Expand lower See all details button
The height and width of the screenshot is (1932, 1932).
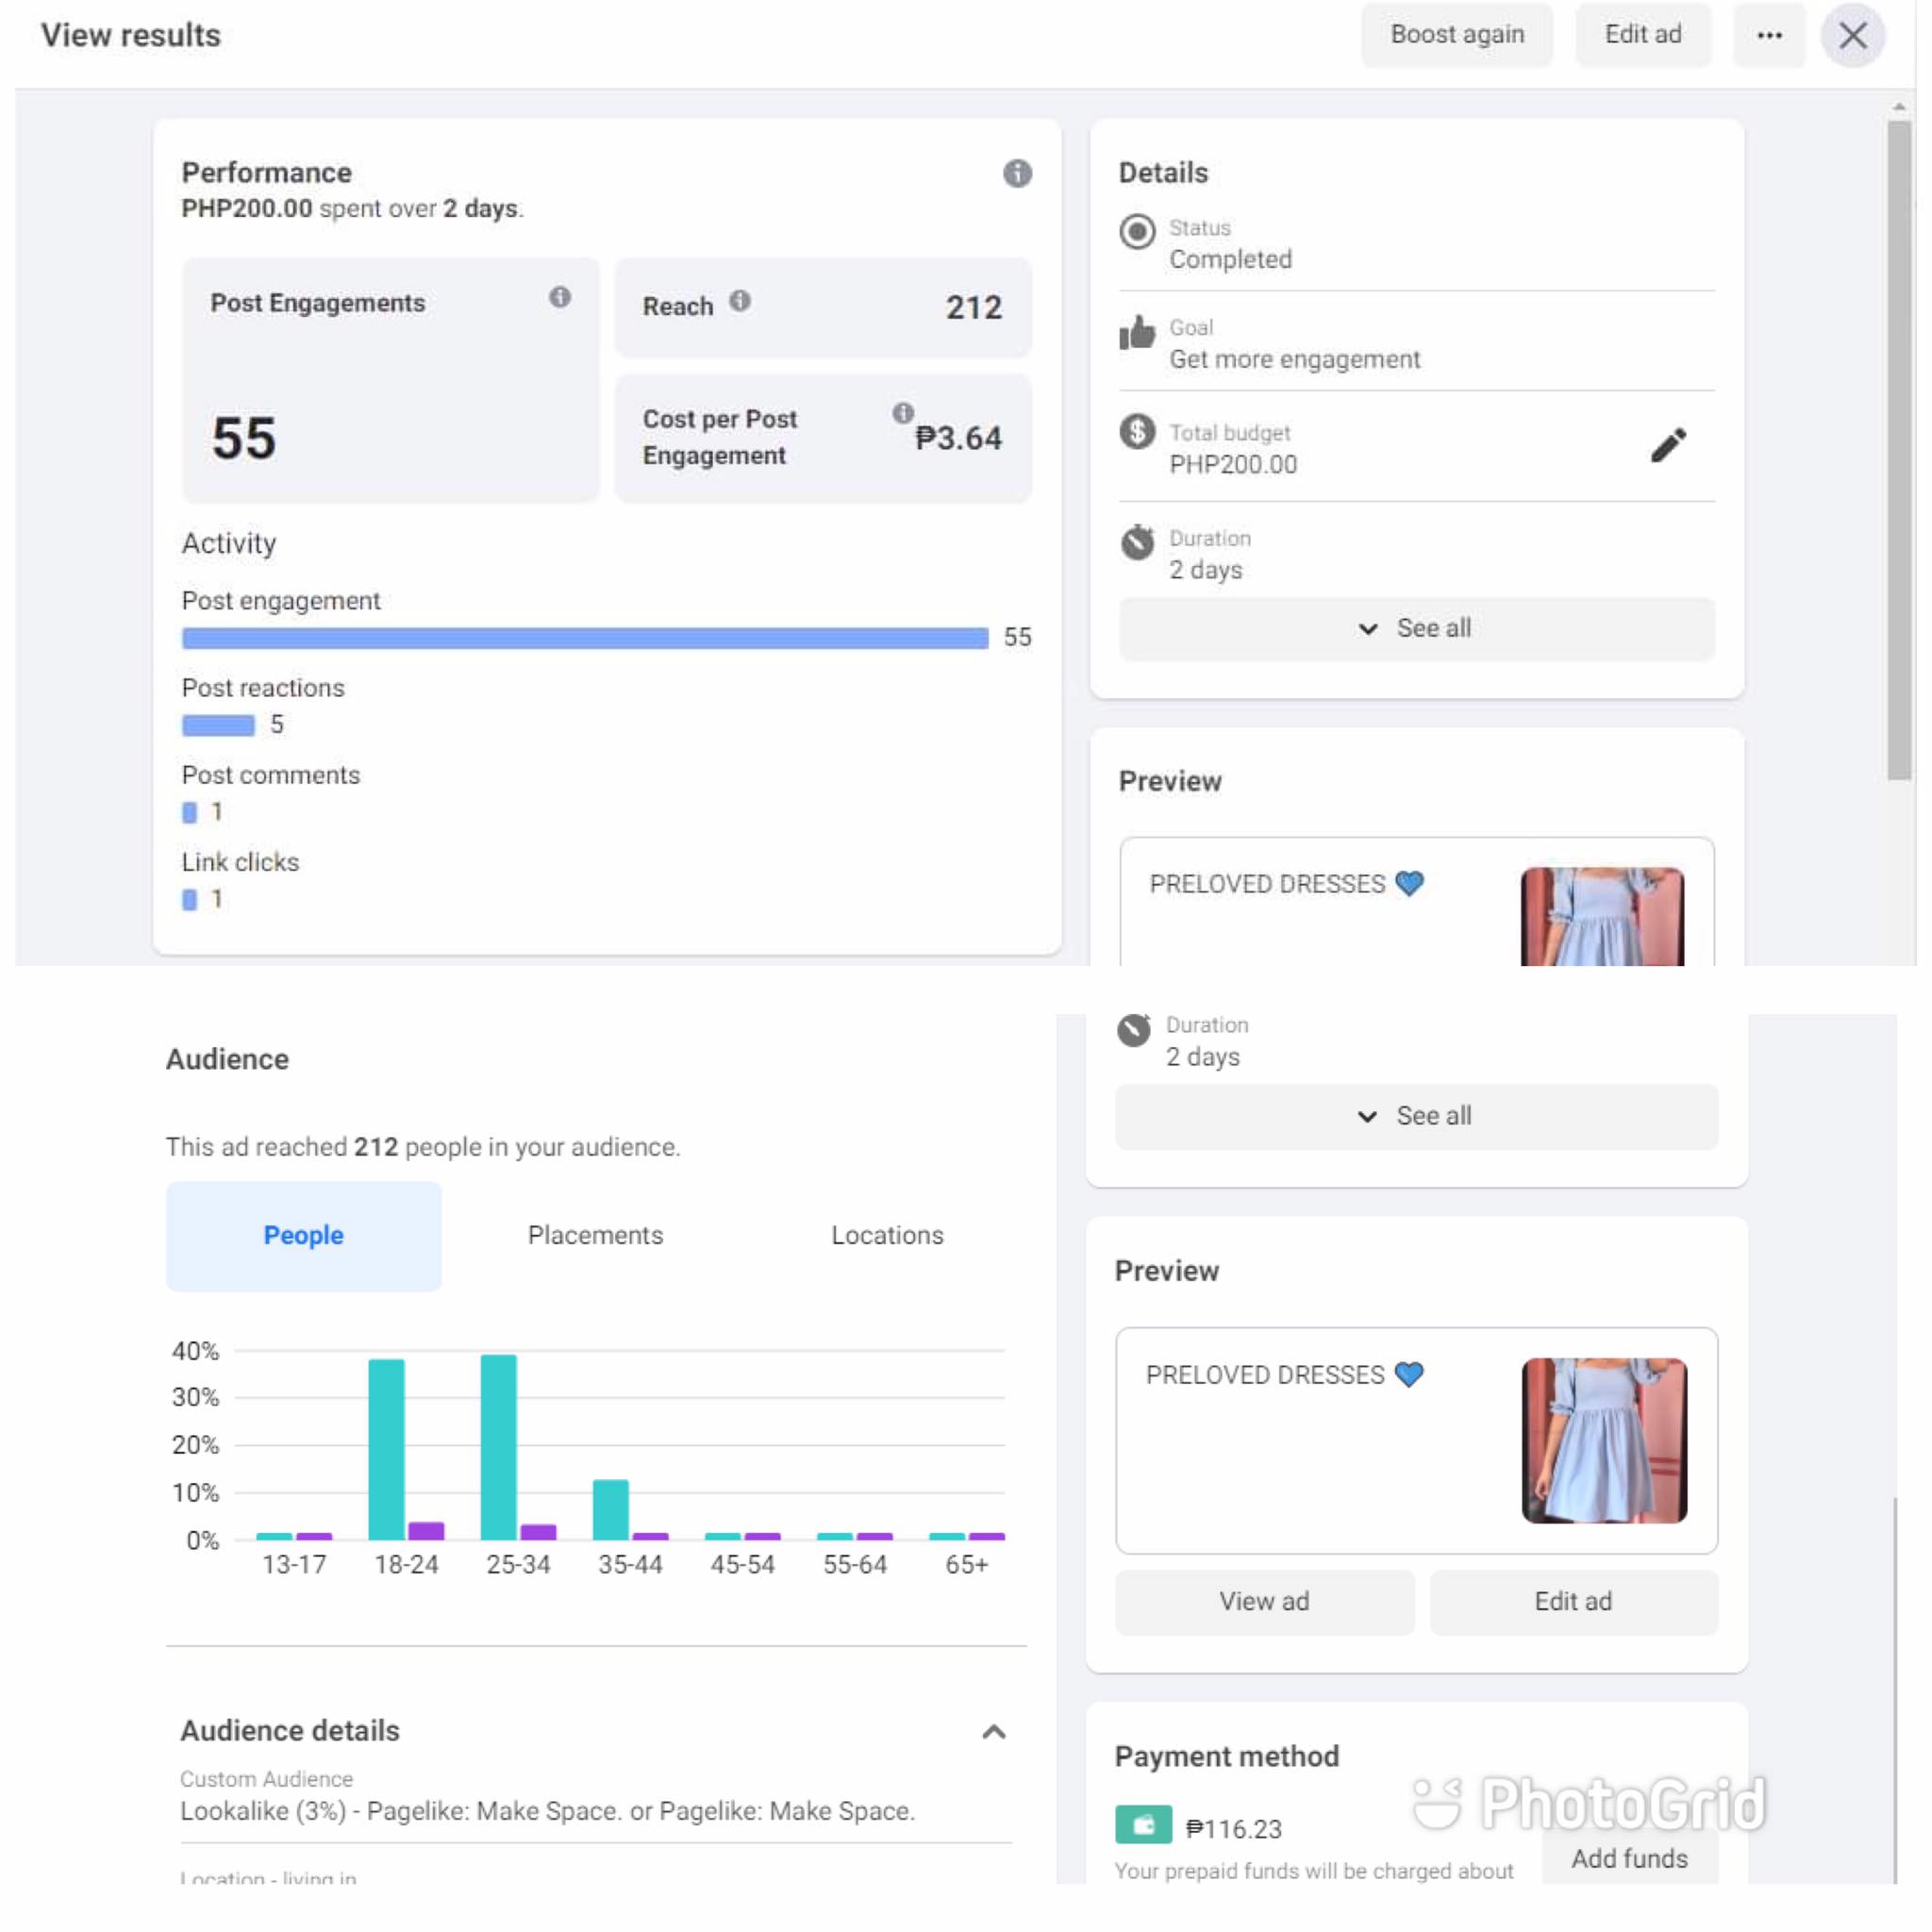pos(1416,1116)
